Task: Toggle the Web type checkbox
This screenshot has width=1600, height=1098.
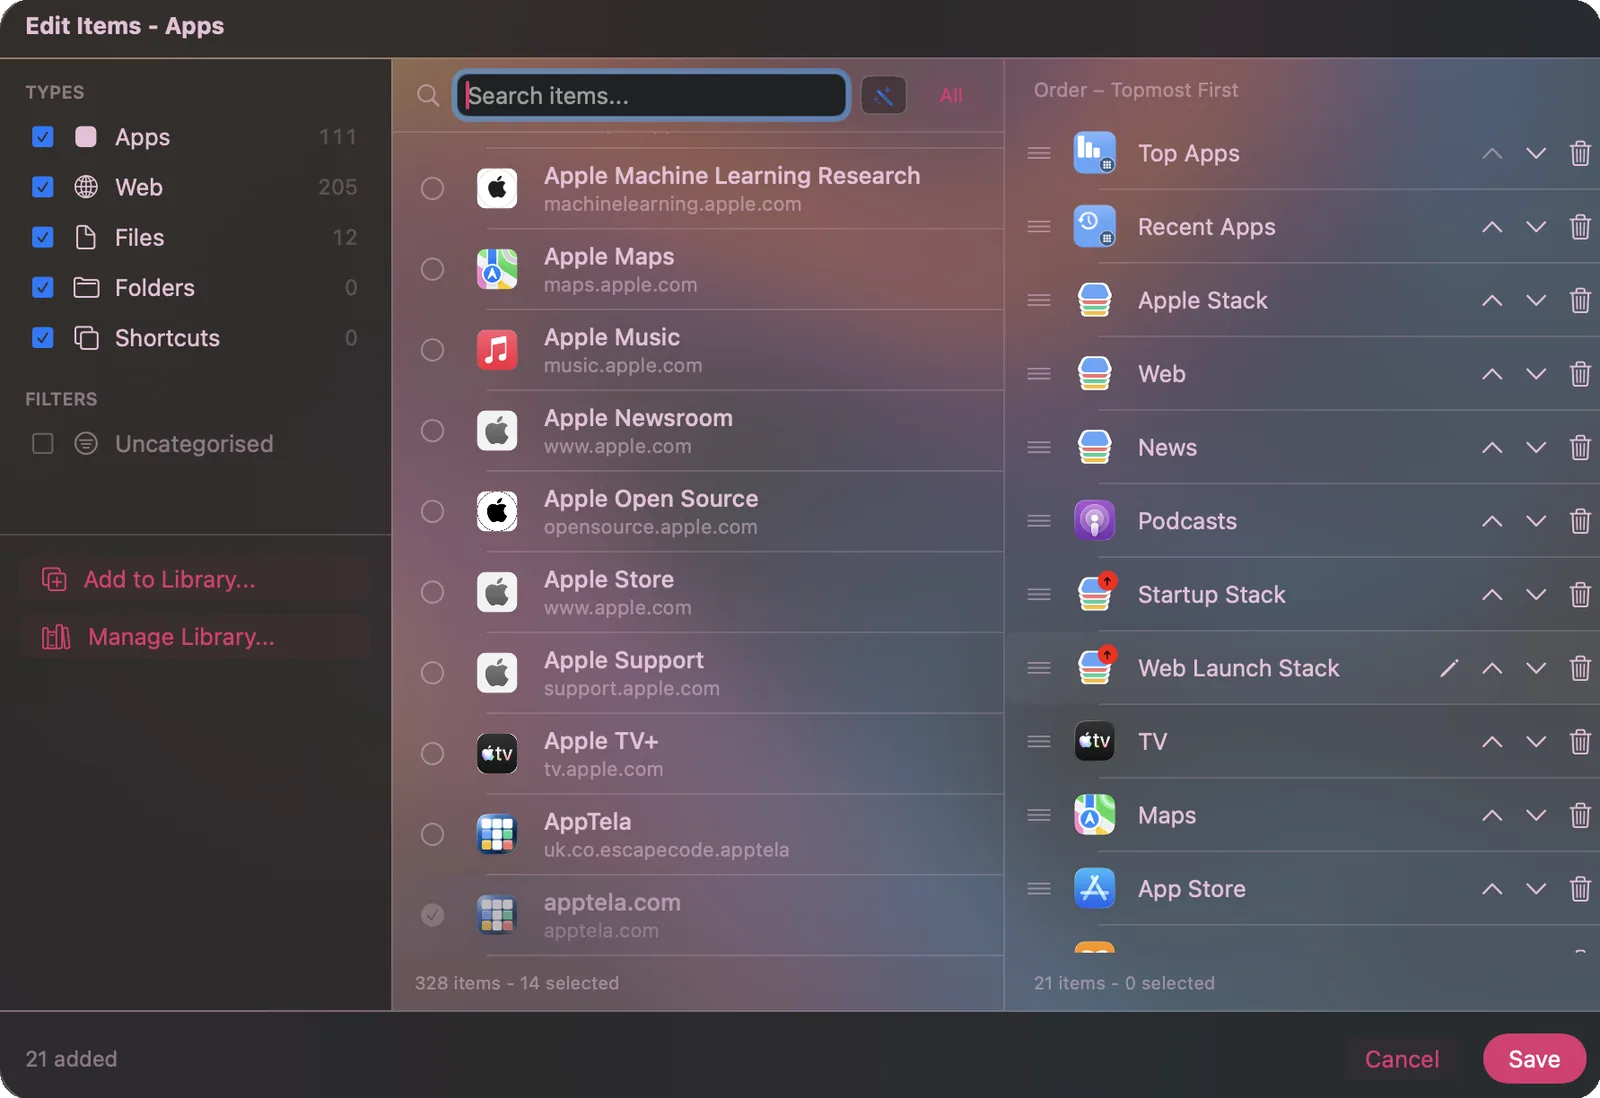Action: 43,187
